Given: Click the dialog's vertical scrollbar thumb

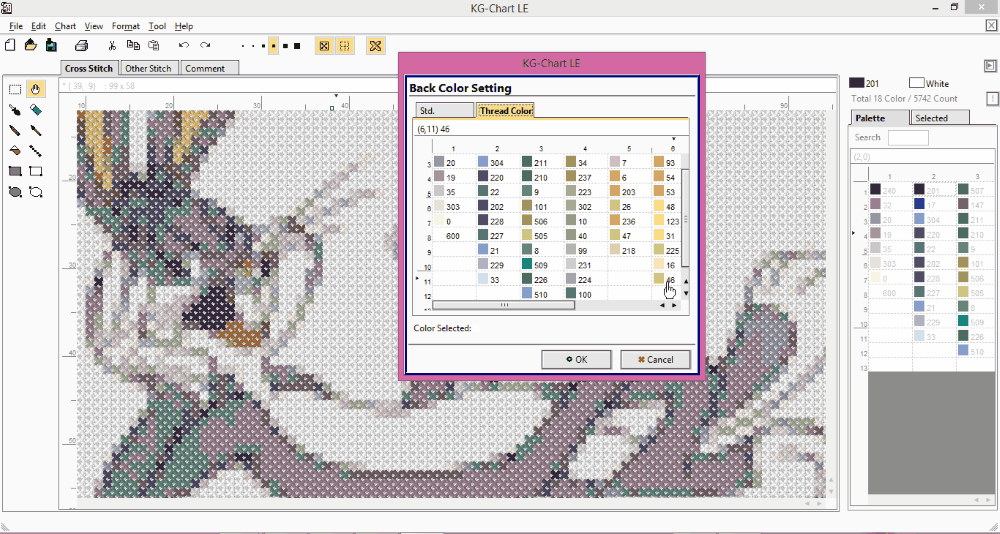Looking at the screenshot, I should click(686, 219).
